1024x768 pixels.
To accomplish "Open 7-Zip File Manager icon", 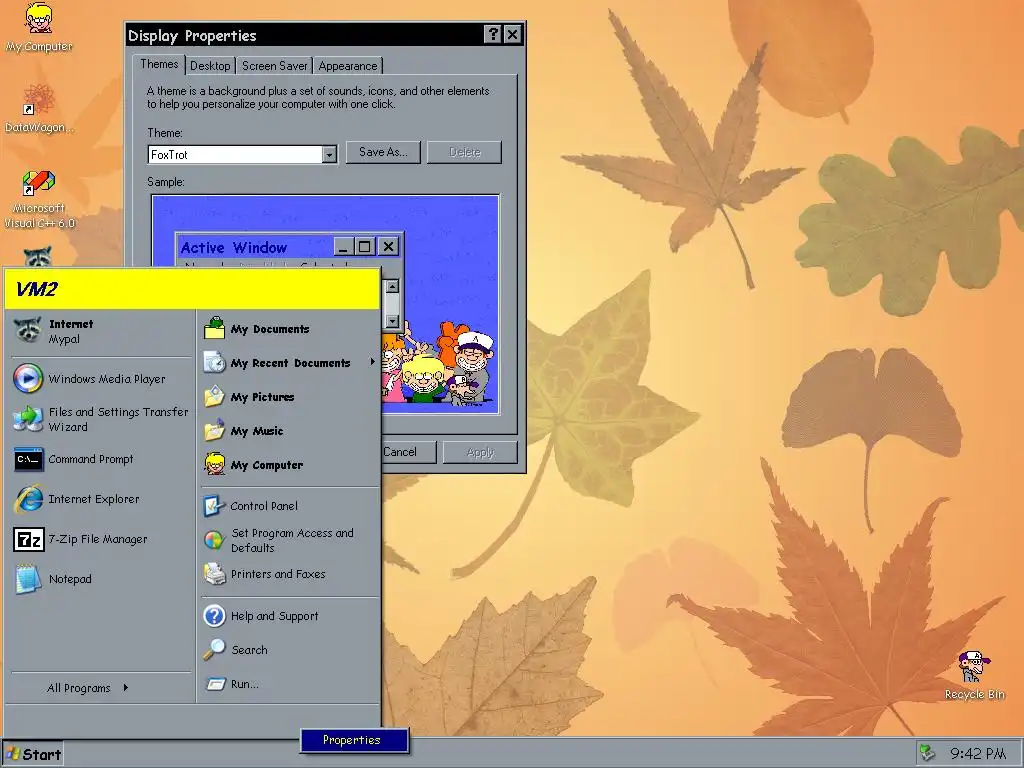I will click(29, 539).
